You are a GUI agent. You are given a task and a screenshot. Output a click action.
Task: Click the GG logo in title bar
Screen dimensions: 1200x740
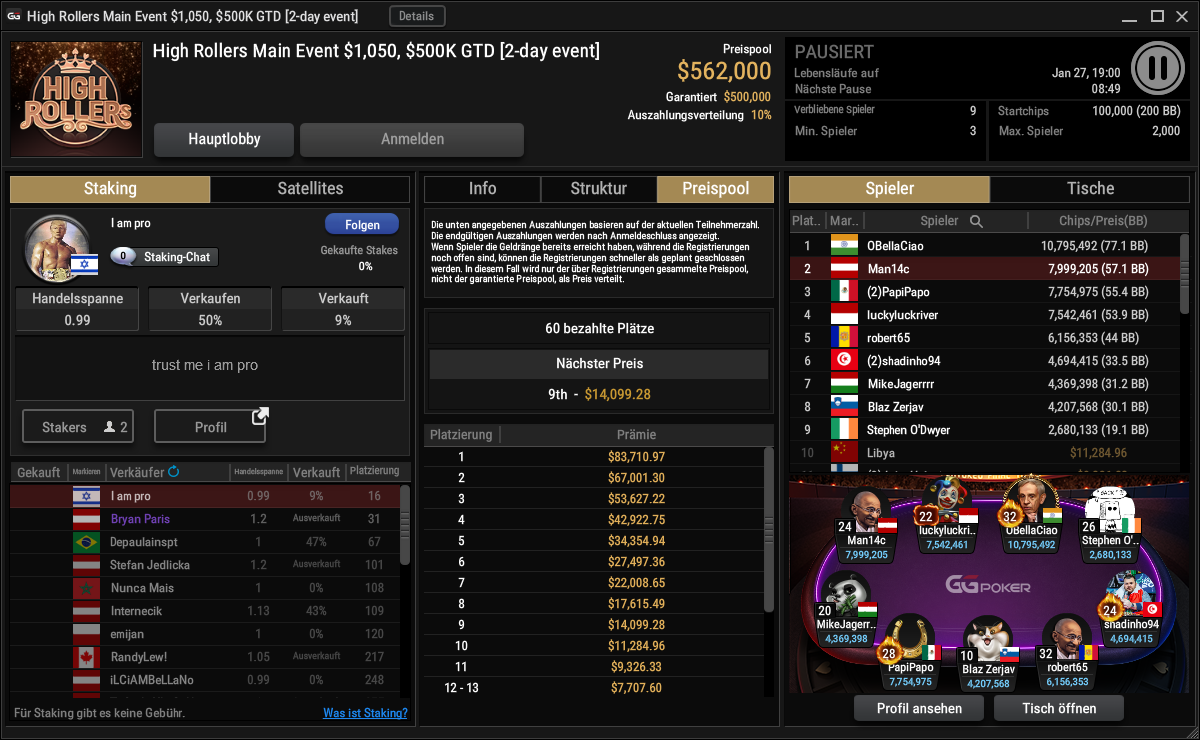14,16
